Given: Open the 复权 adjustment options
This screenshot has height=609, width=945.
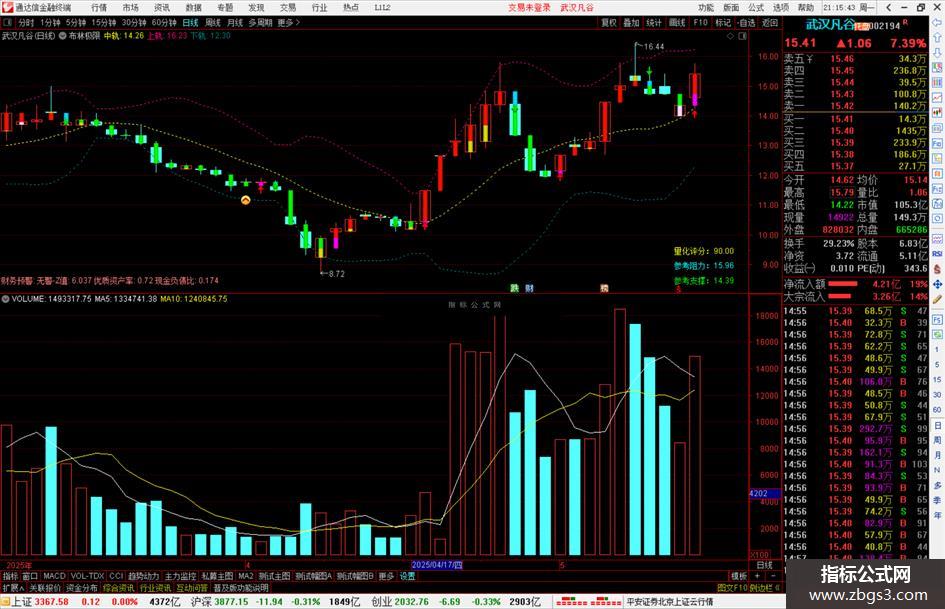Looking at the screenshot, I should 609,23.
